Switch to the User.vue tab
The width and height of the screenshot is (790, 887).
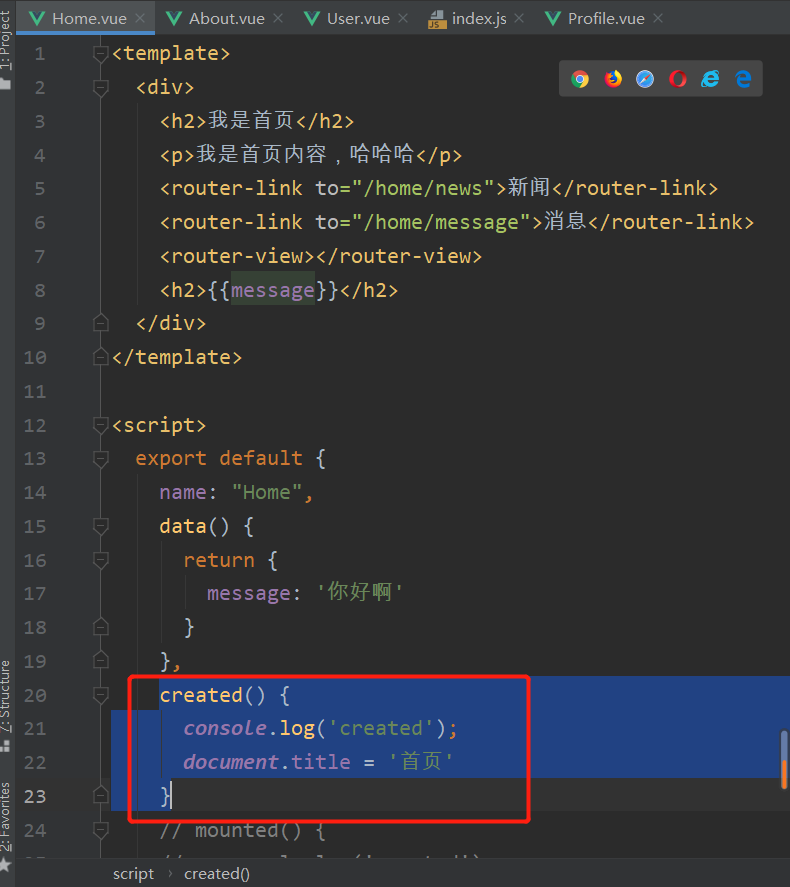coord(358,19)
